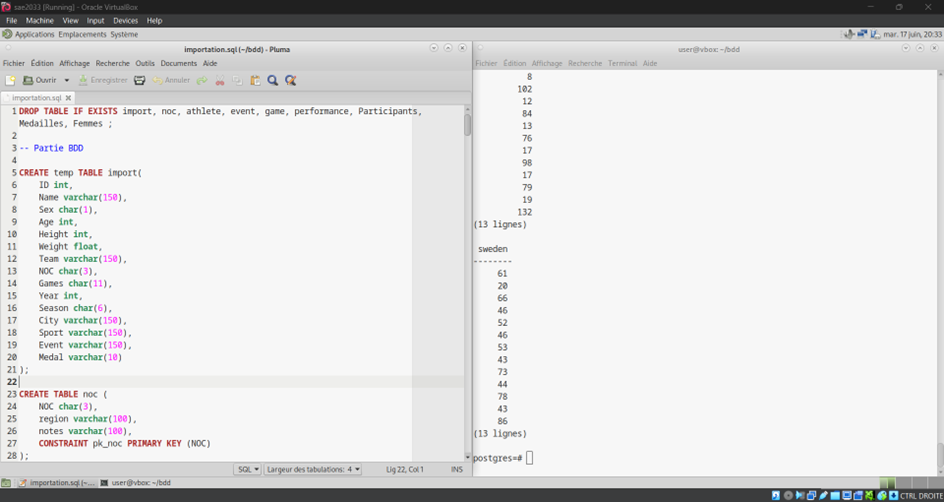Open Pluma's Édition menu

[x=42, y=63]
